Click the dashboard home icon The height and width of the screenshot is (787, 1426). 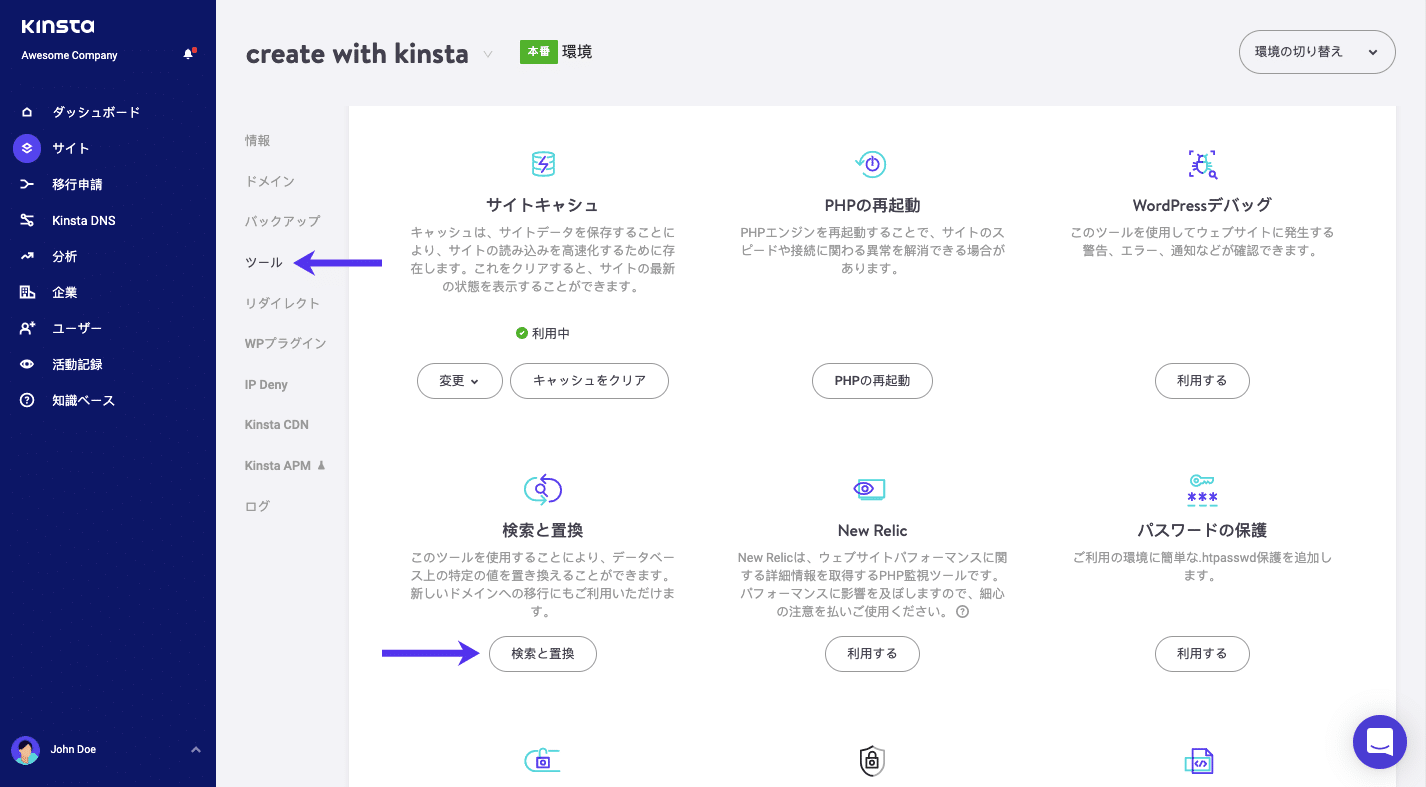pyautogui.click(x=27, y=112)
